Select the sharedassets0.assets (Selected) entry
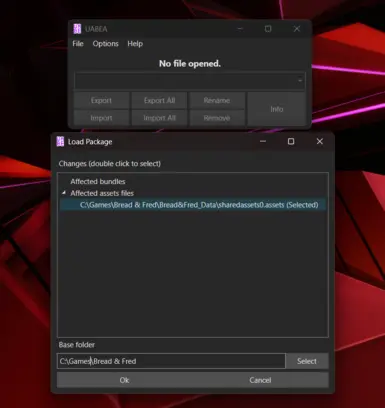 [x=193, y=205]
